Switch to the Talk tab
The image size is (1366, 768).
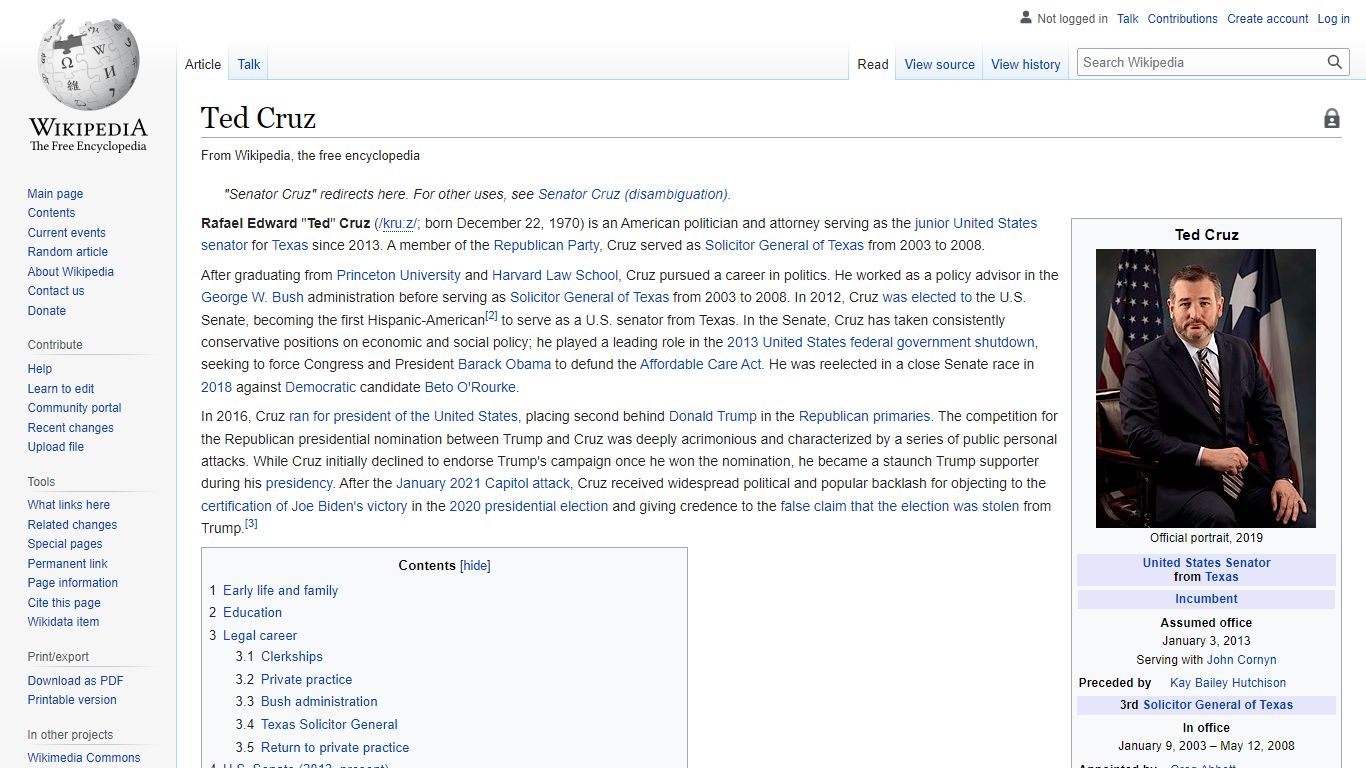click(x=249, y=64)
